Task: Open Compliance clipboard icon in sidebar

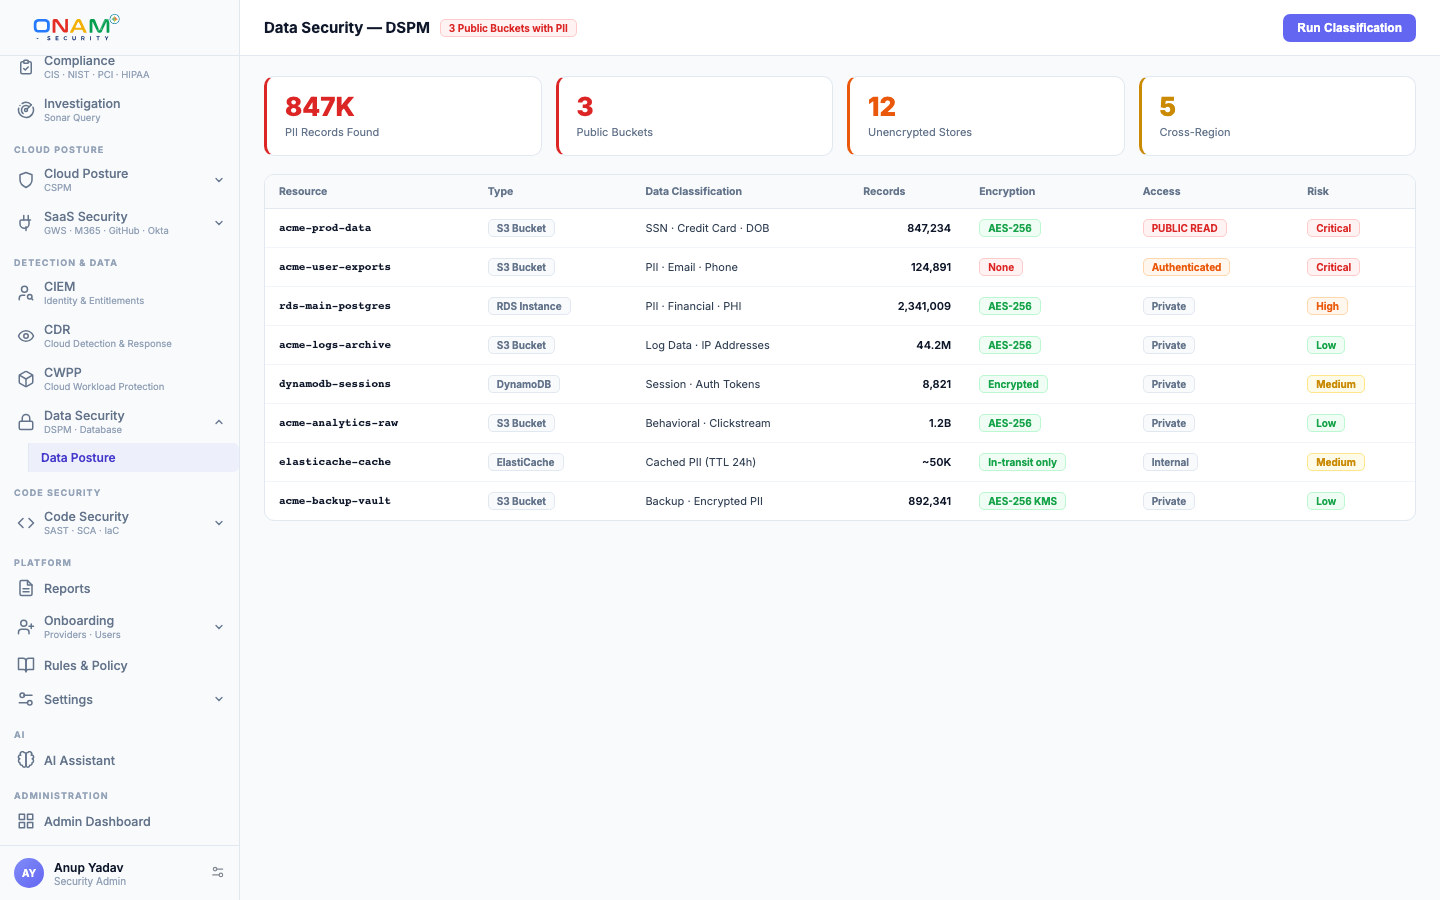Action: point(26,67)
